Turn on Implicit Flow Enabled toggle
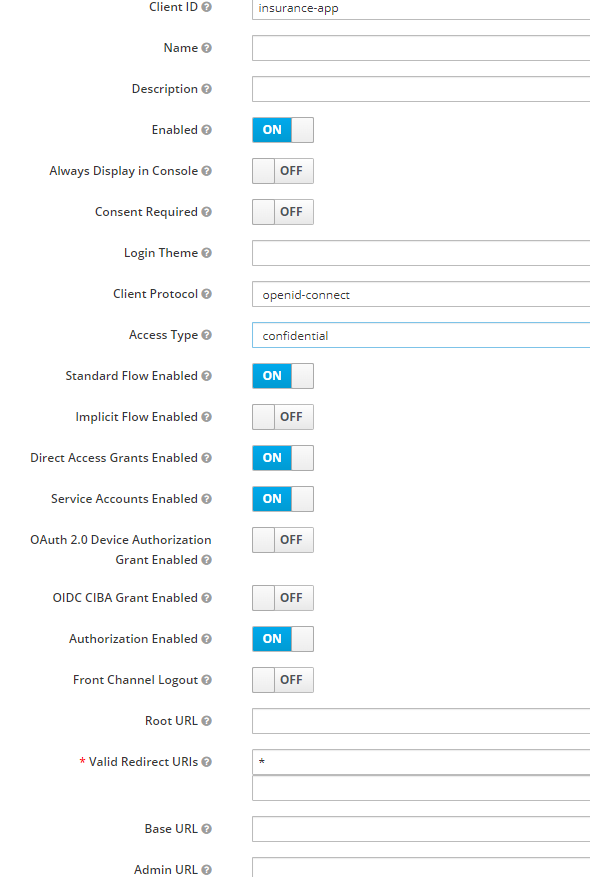Viewport: 590px width, 877px height. [x=283, y=417]
